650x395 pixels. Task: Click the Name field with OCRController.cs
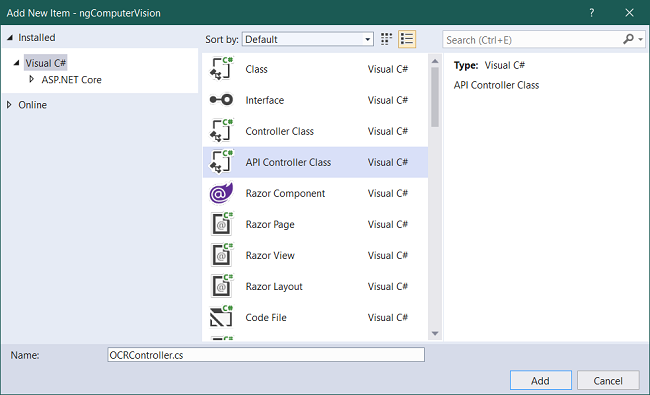click(266, 355)
